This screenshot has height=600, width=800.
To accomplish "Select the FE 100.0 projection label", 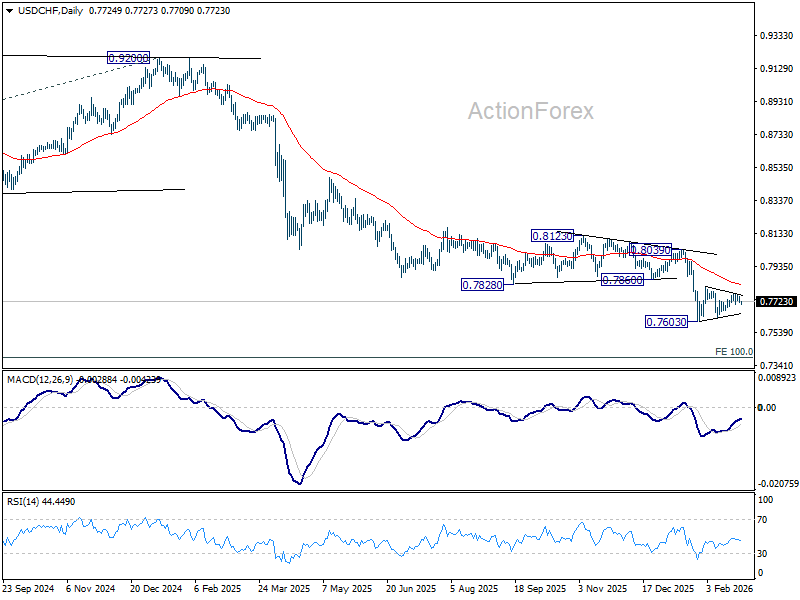I will 734,352.
